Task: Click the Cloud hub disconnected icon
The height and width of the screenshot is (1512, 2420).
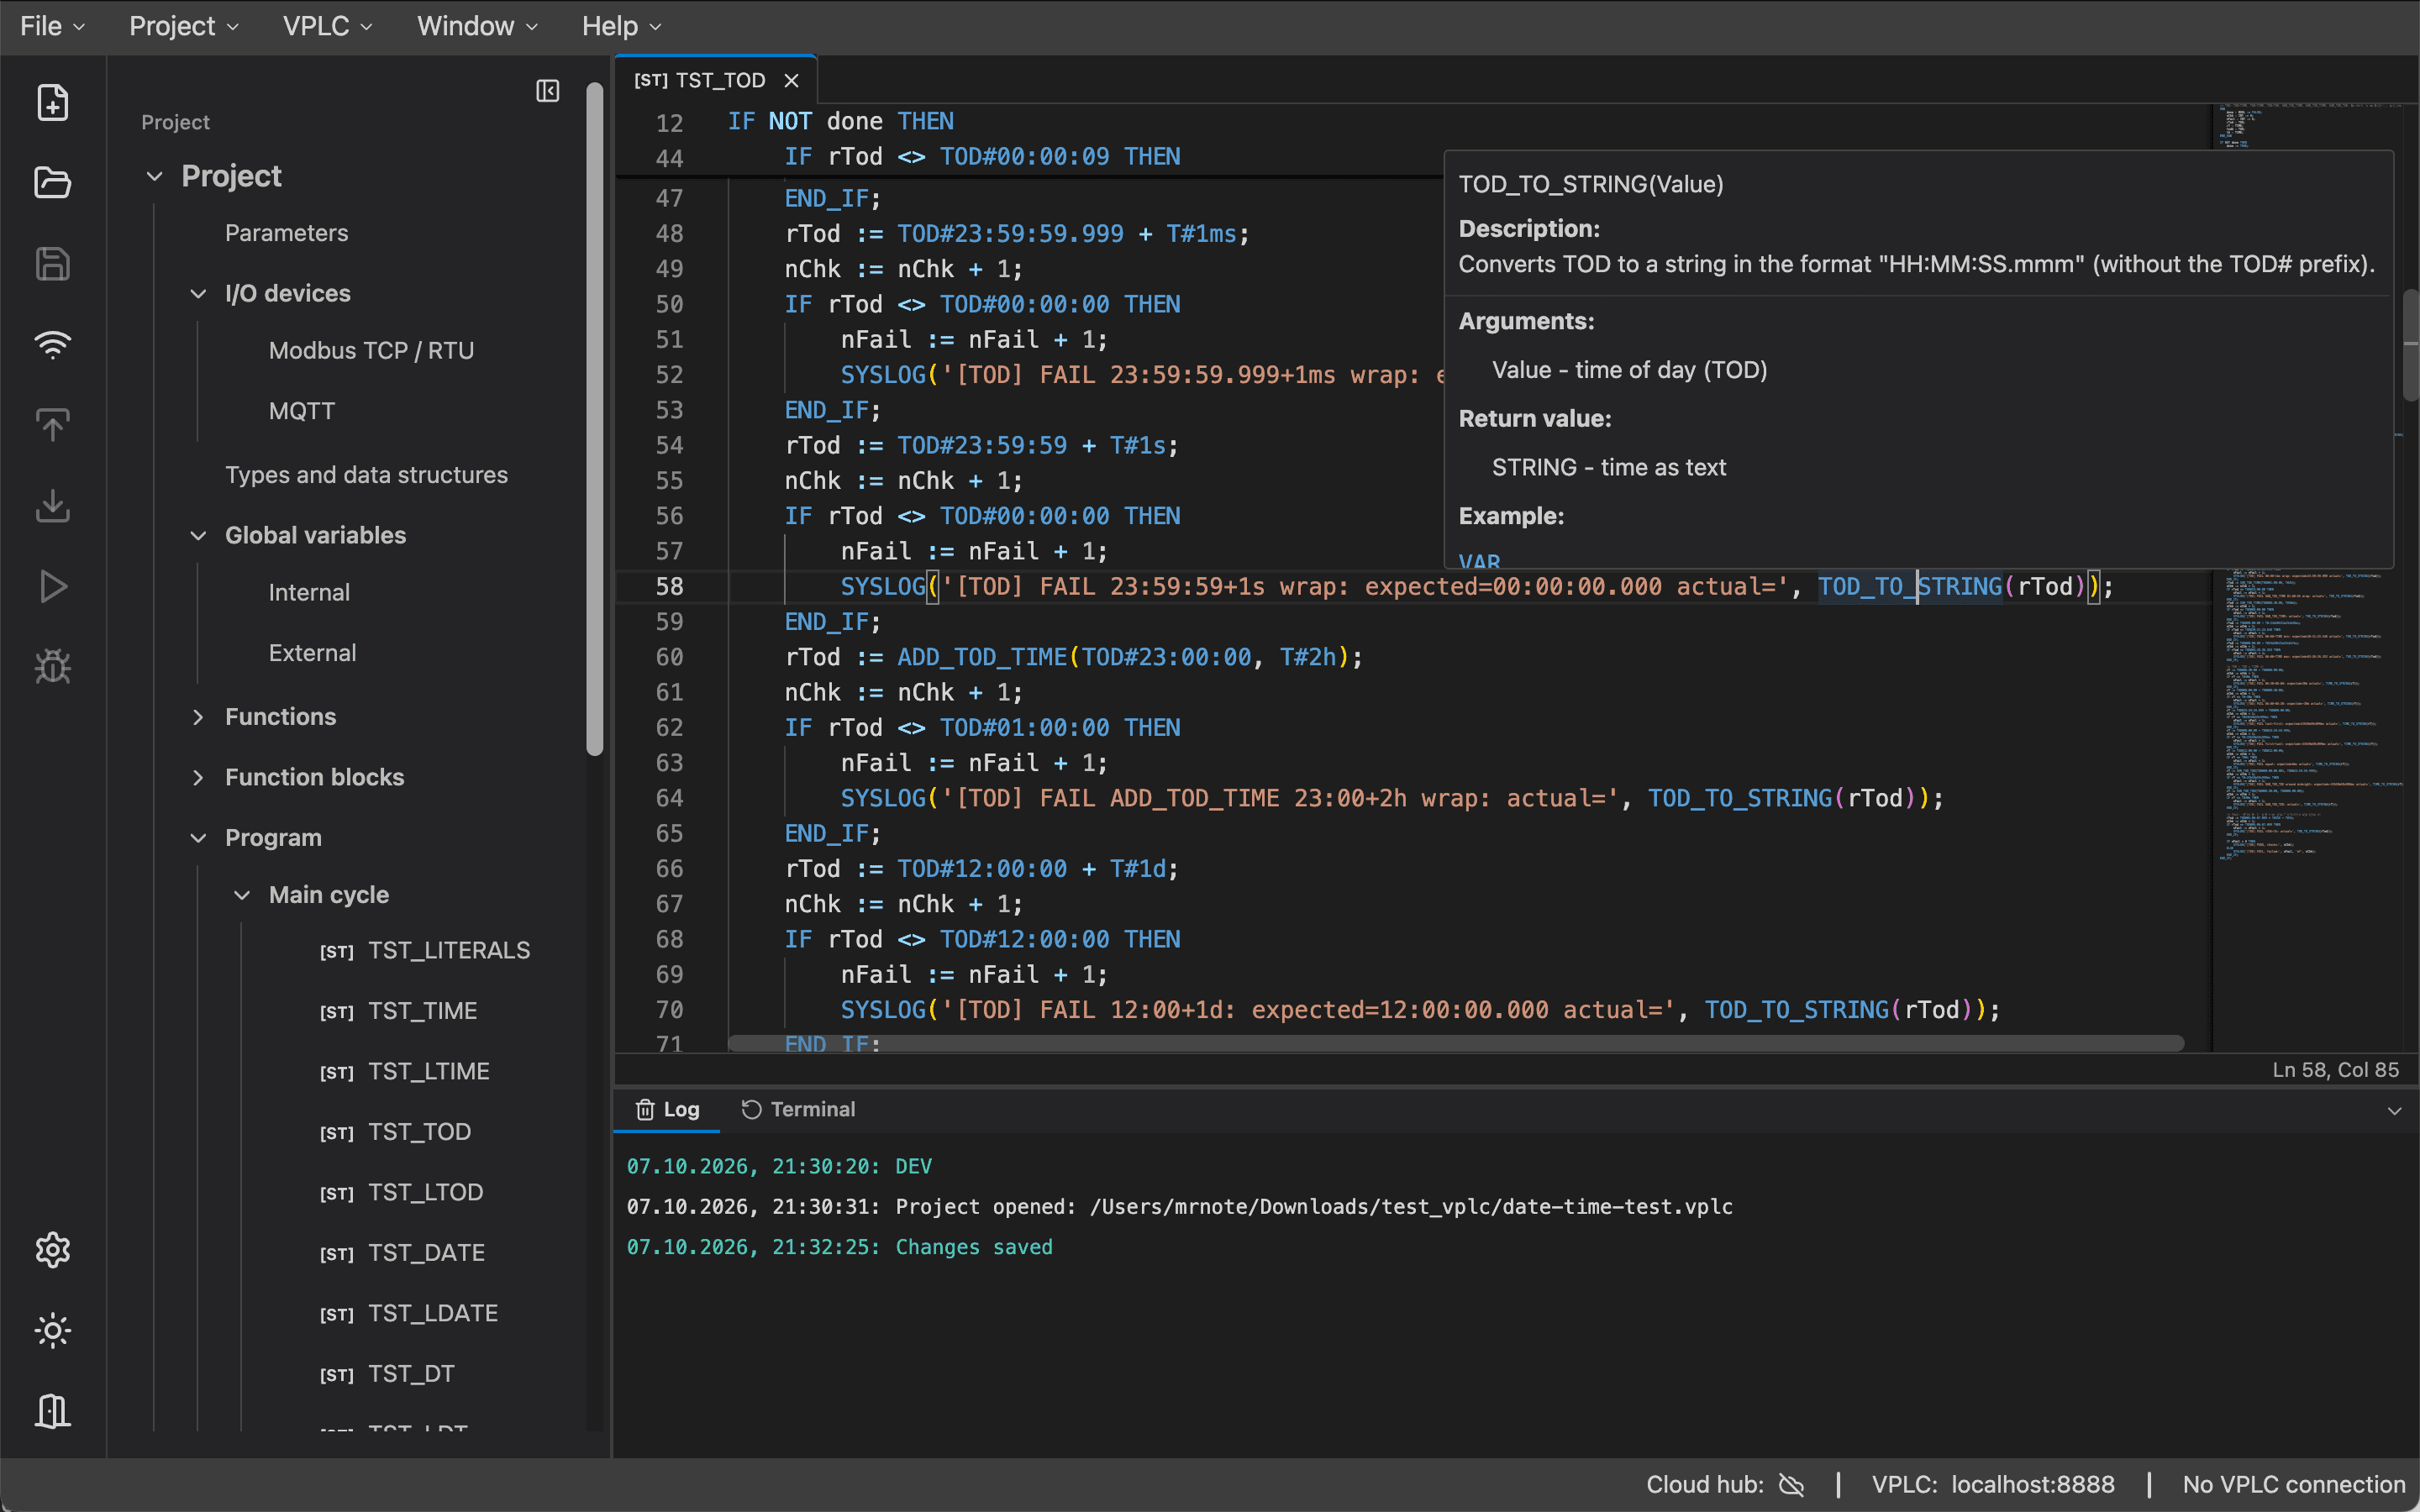Action: [1791, 1485]
